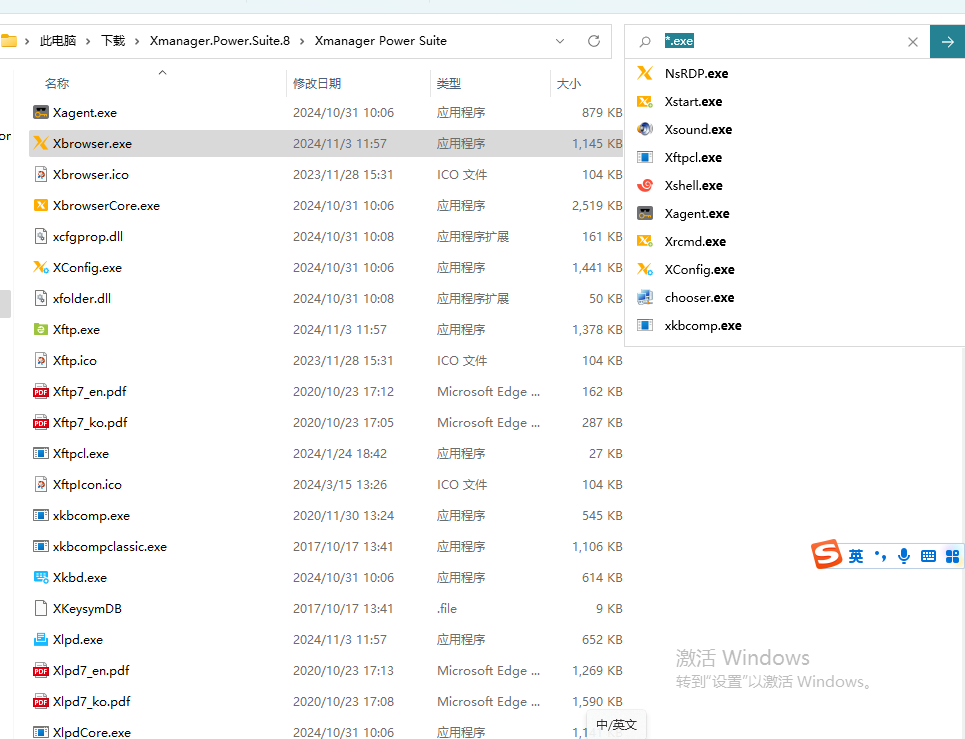Select file name XlpdCore.exe
The width and height of the screenshot is (965, 739).
click(x=92, y=732)
